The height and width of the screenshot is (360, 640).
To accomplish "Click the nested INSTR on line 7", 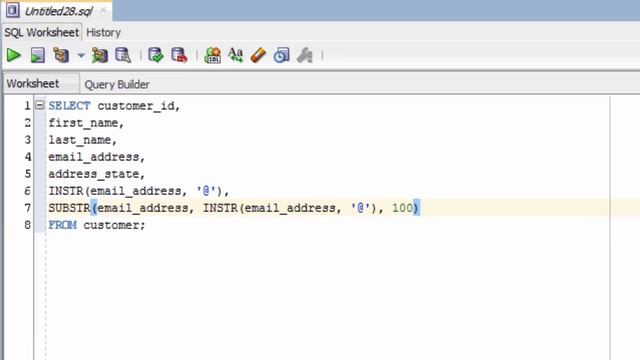I will 220,208.
